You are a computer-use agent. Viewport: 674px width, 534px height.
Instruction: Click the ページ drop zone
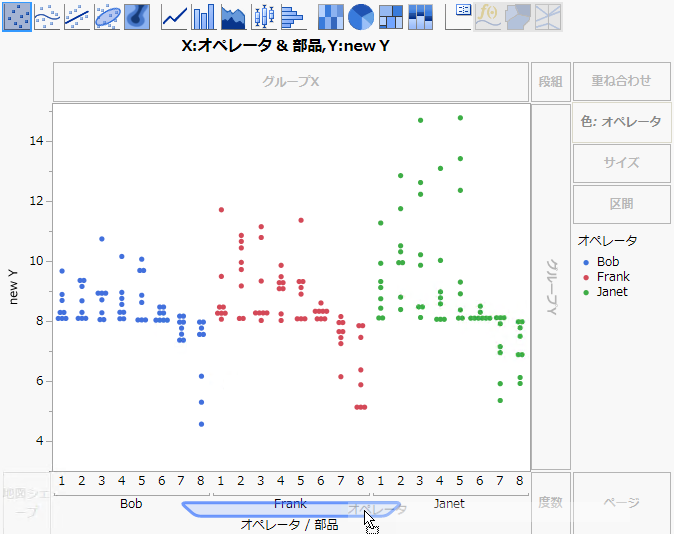pos(622,503)
